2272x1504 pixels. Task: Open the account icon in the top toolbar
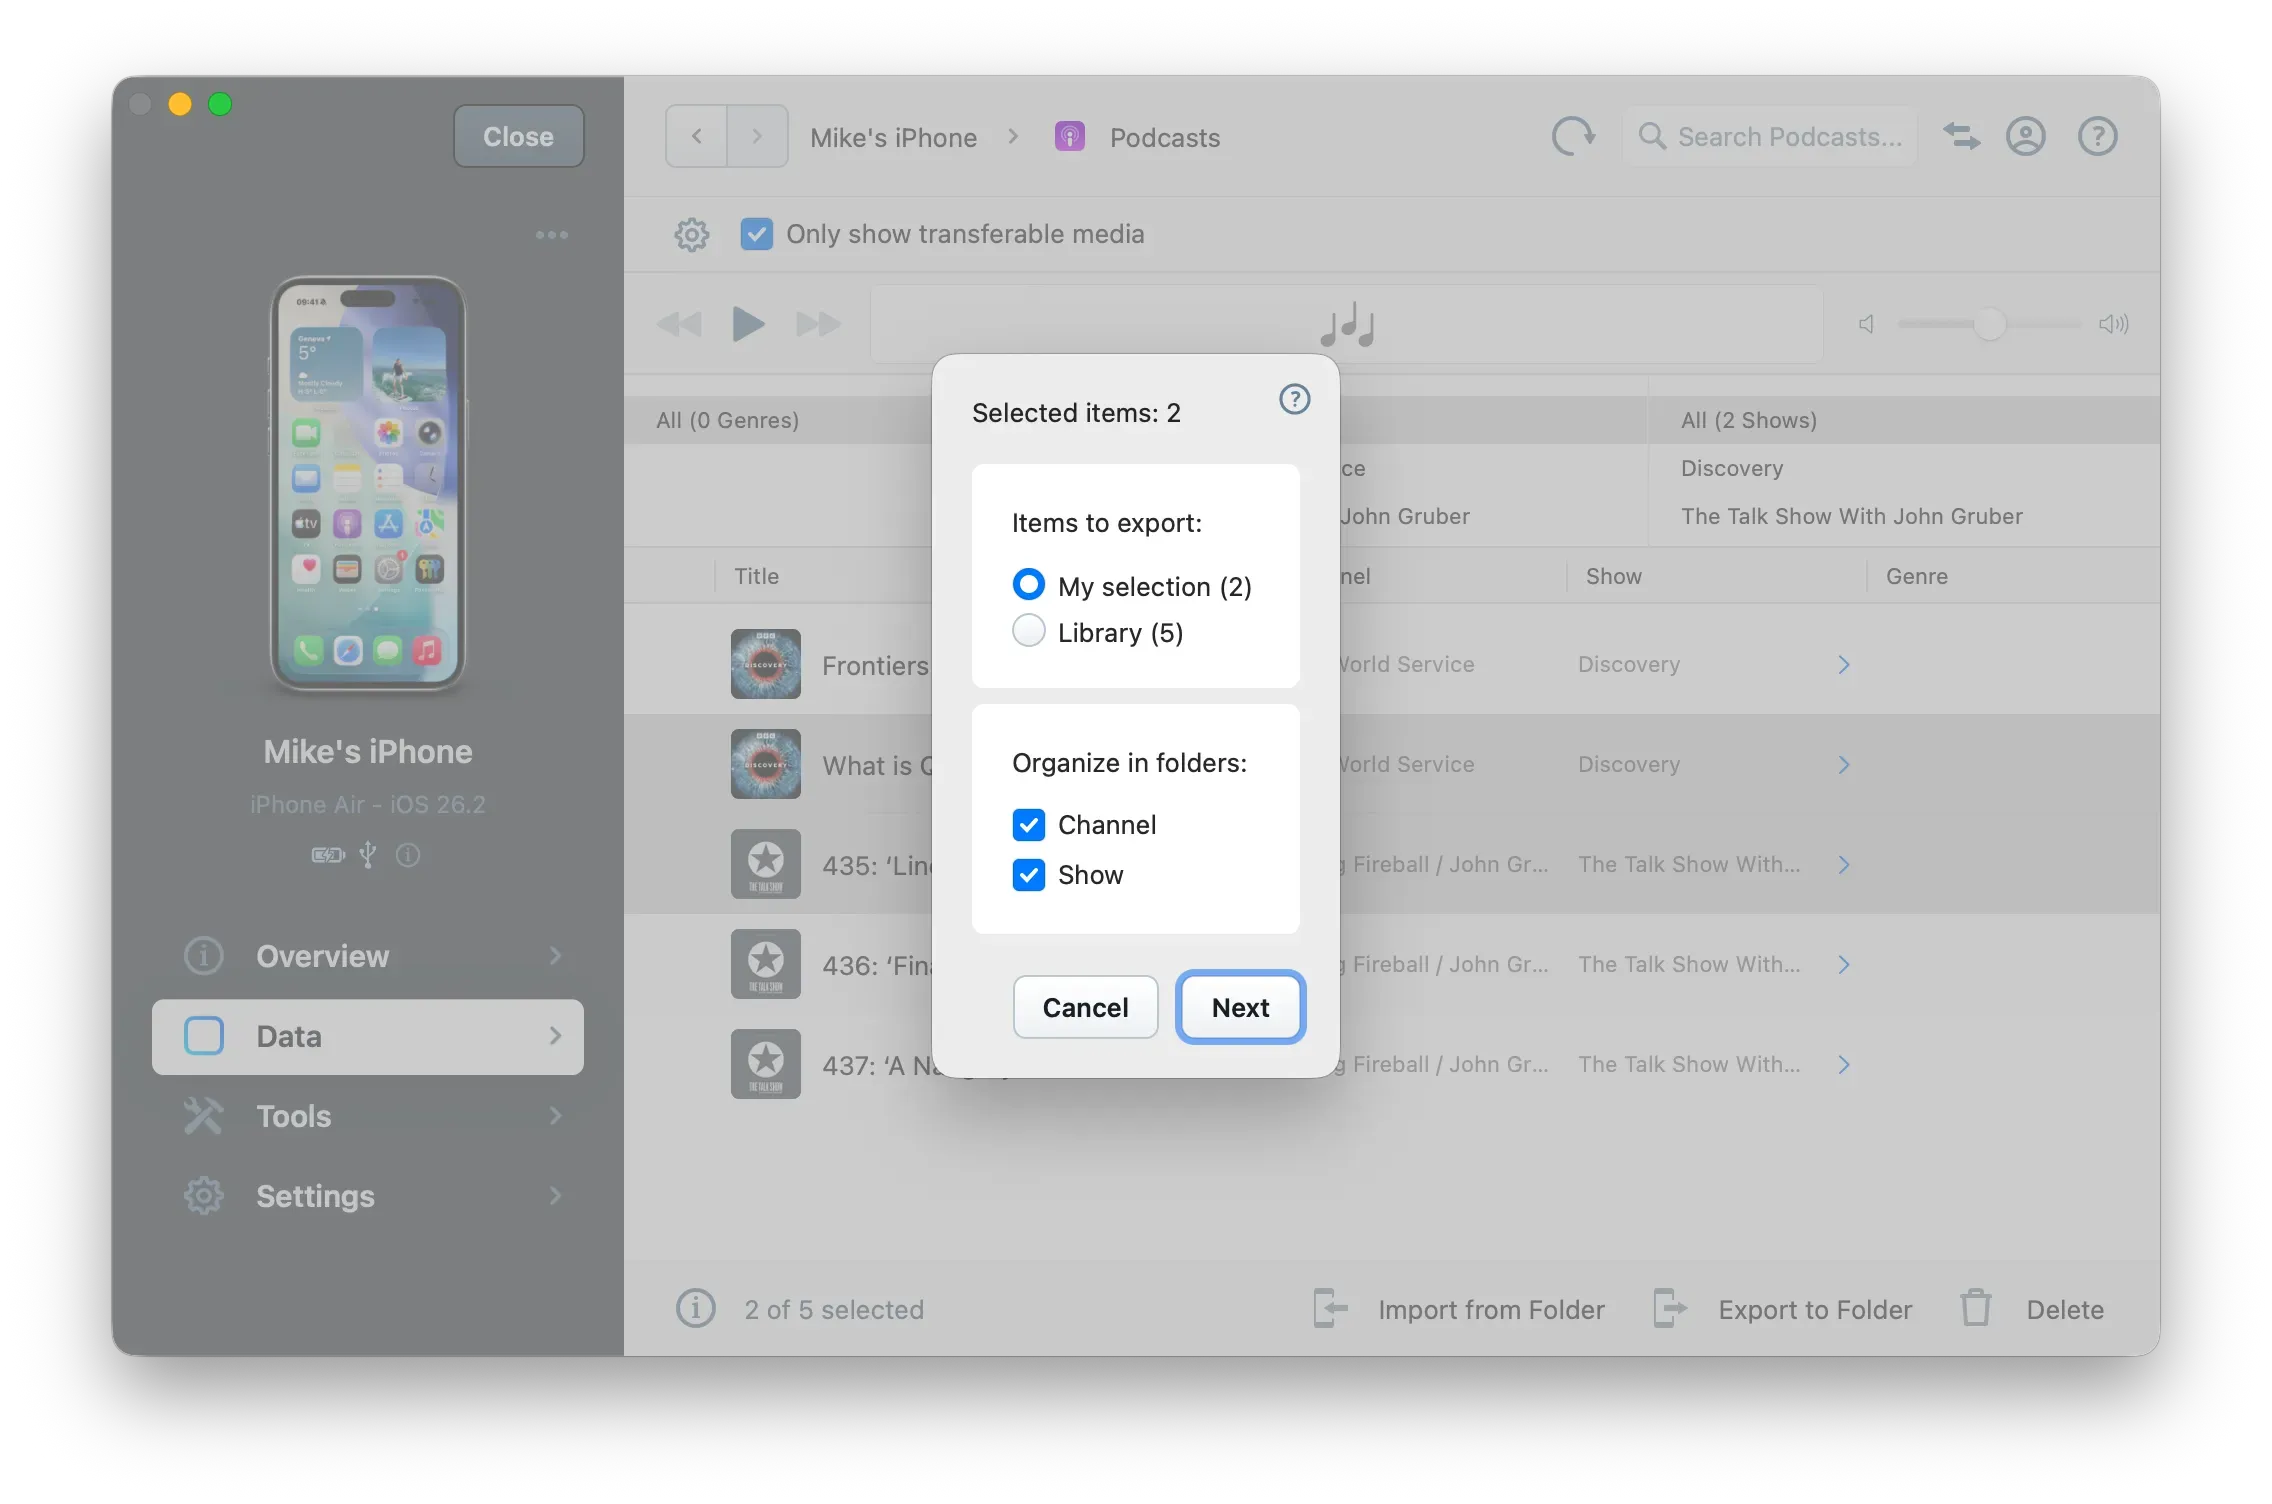pyautogui.click(x=2025, y=136)
